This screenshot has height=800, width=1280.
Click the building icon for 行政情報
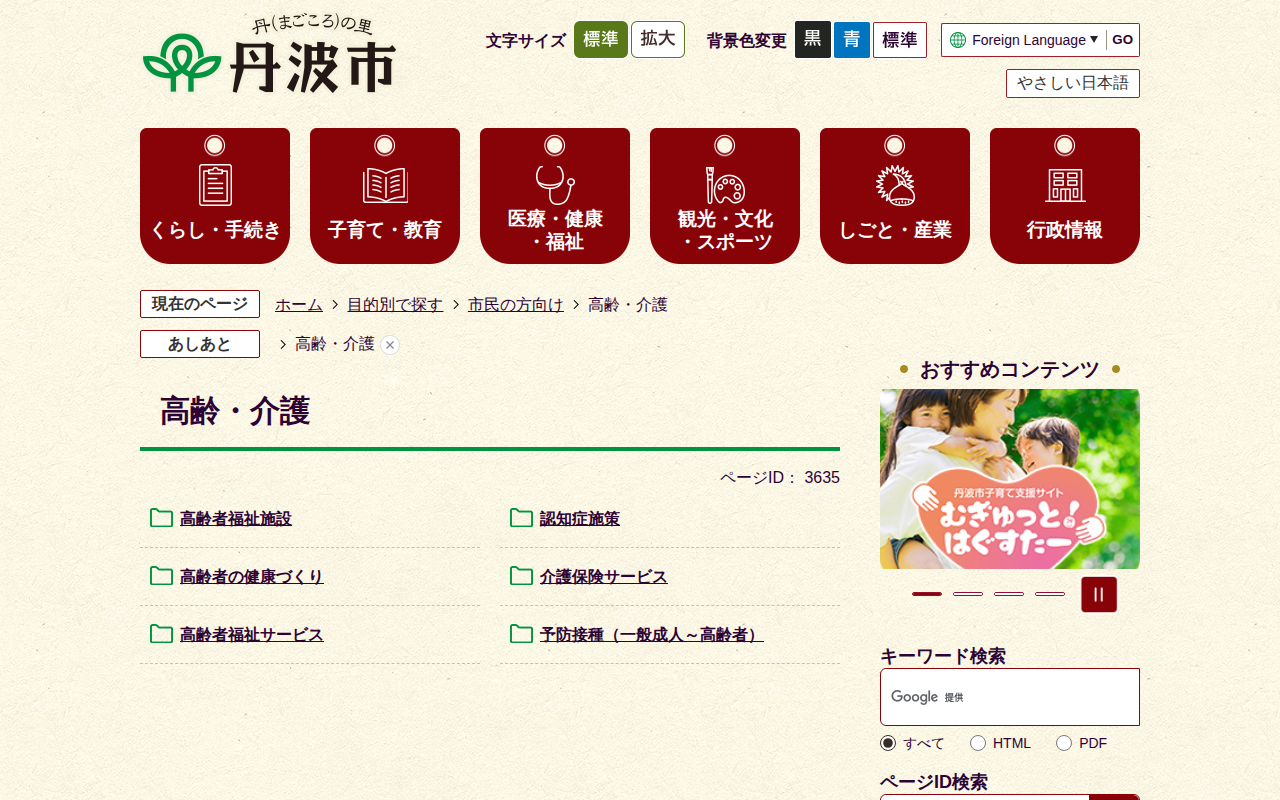tap(1065, 185)
